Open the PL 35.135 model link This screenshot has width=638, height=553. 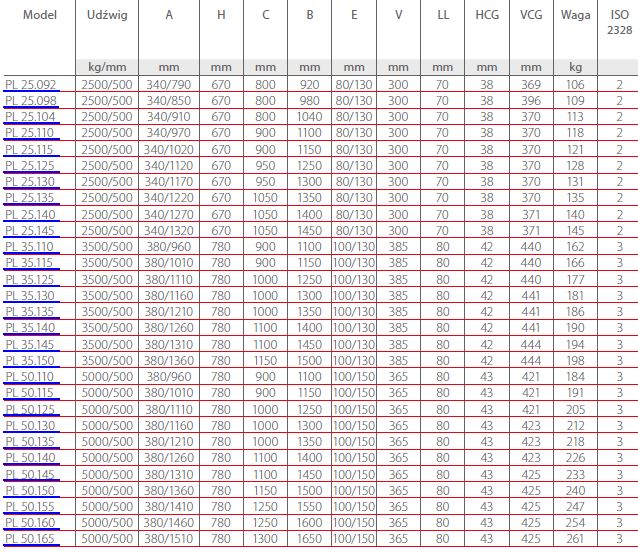[30, 312]
